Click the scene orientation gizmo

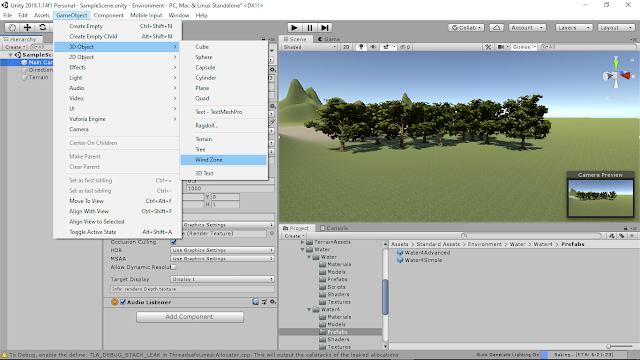(616, 75)
